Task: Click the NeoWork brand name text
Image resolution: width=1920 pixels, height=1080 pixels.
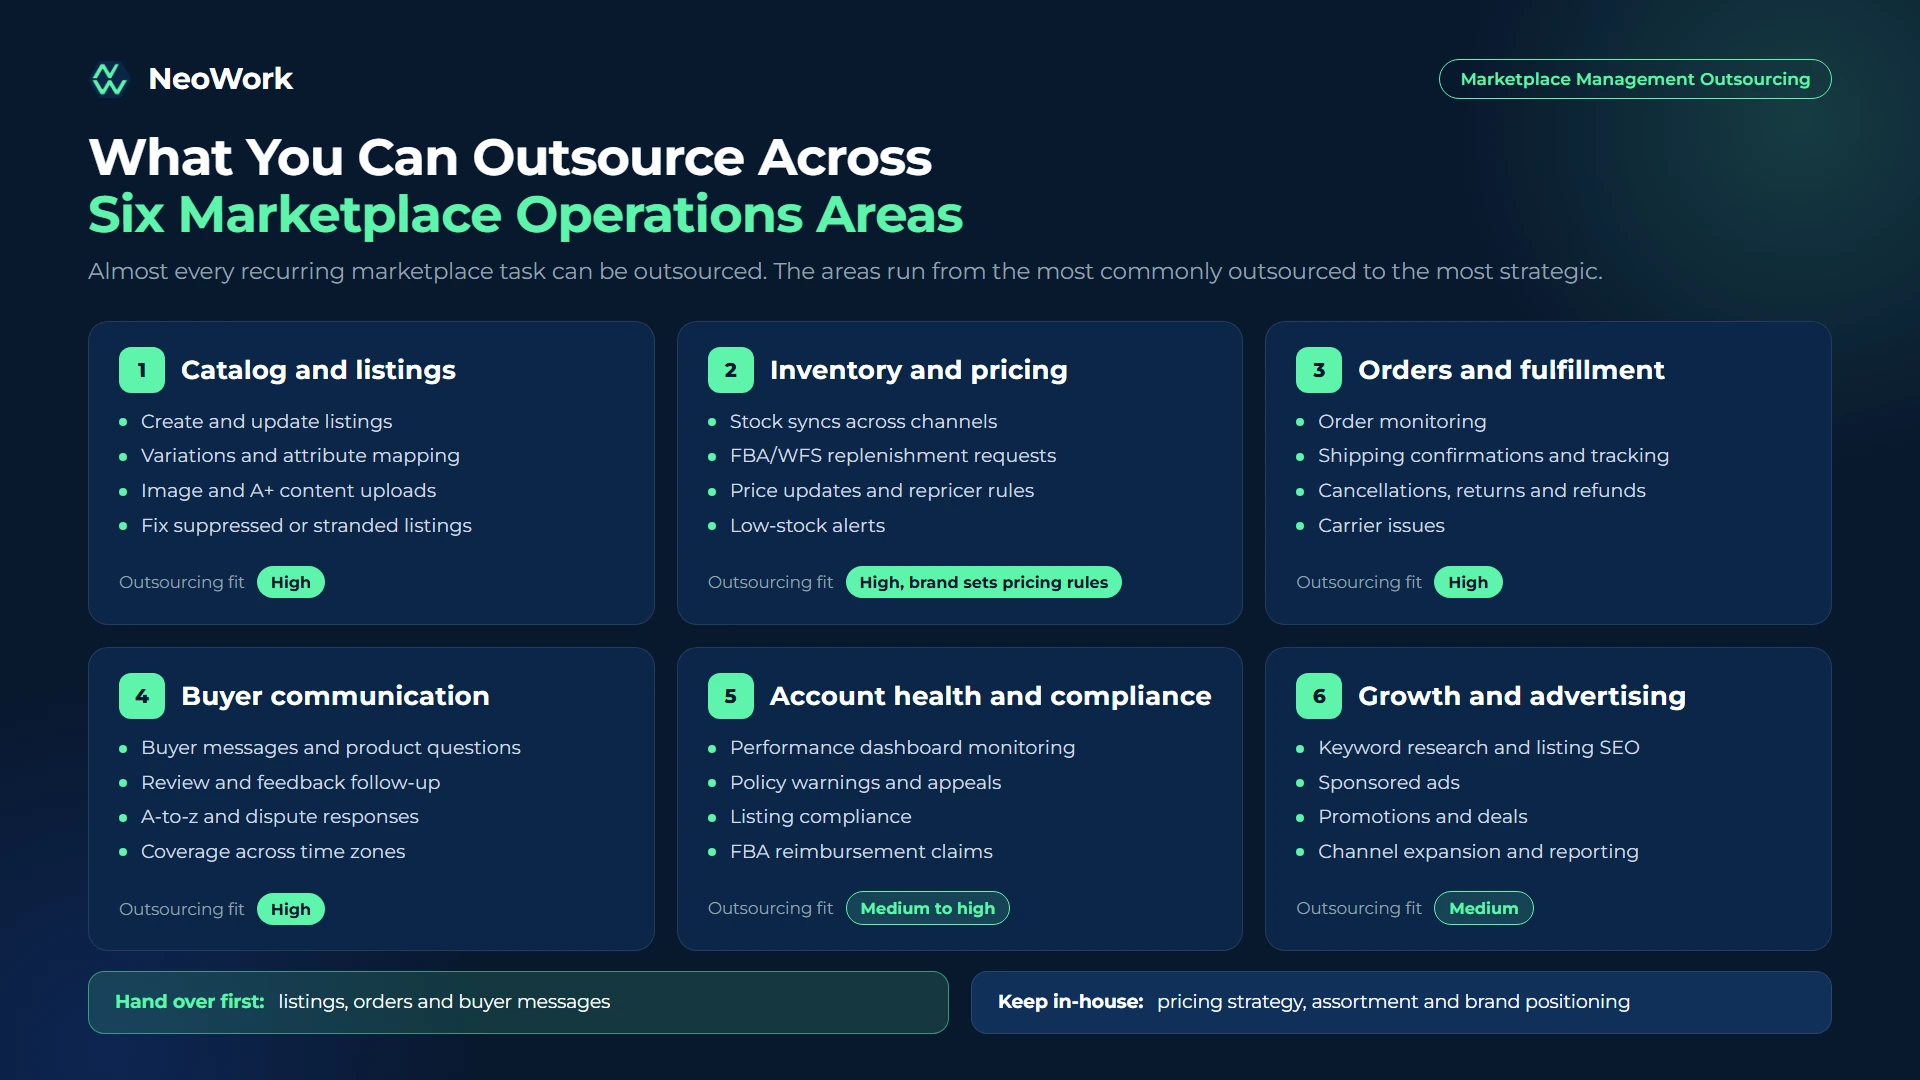Action: (220, 79)
